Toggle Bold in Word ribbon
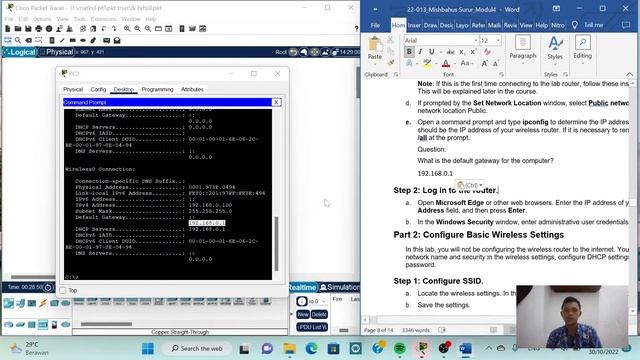 (x=409, y=52)
